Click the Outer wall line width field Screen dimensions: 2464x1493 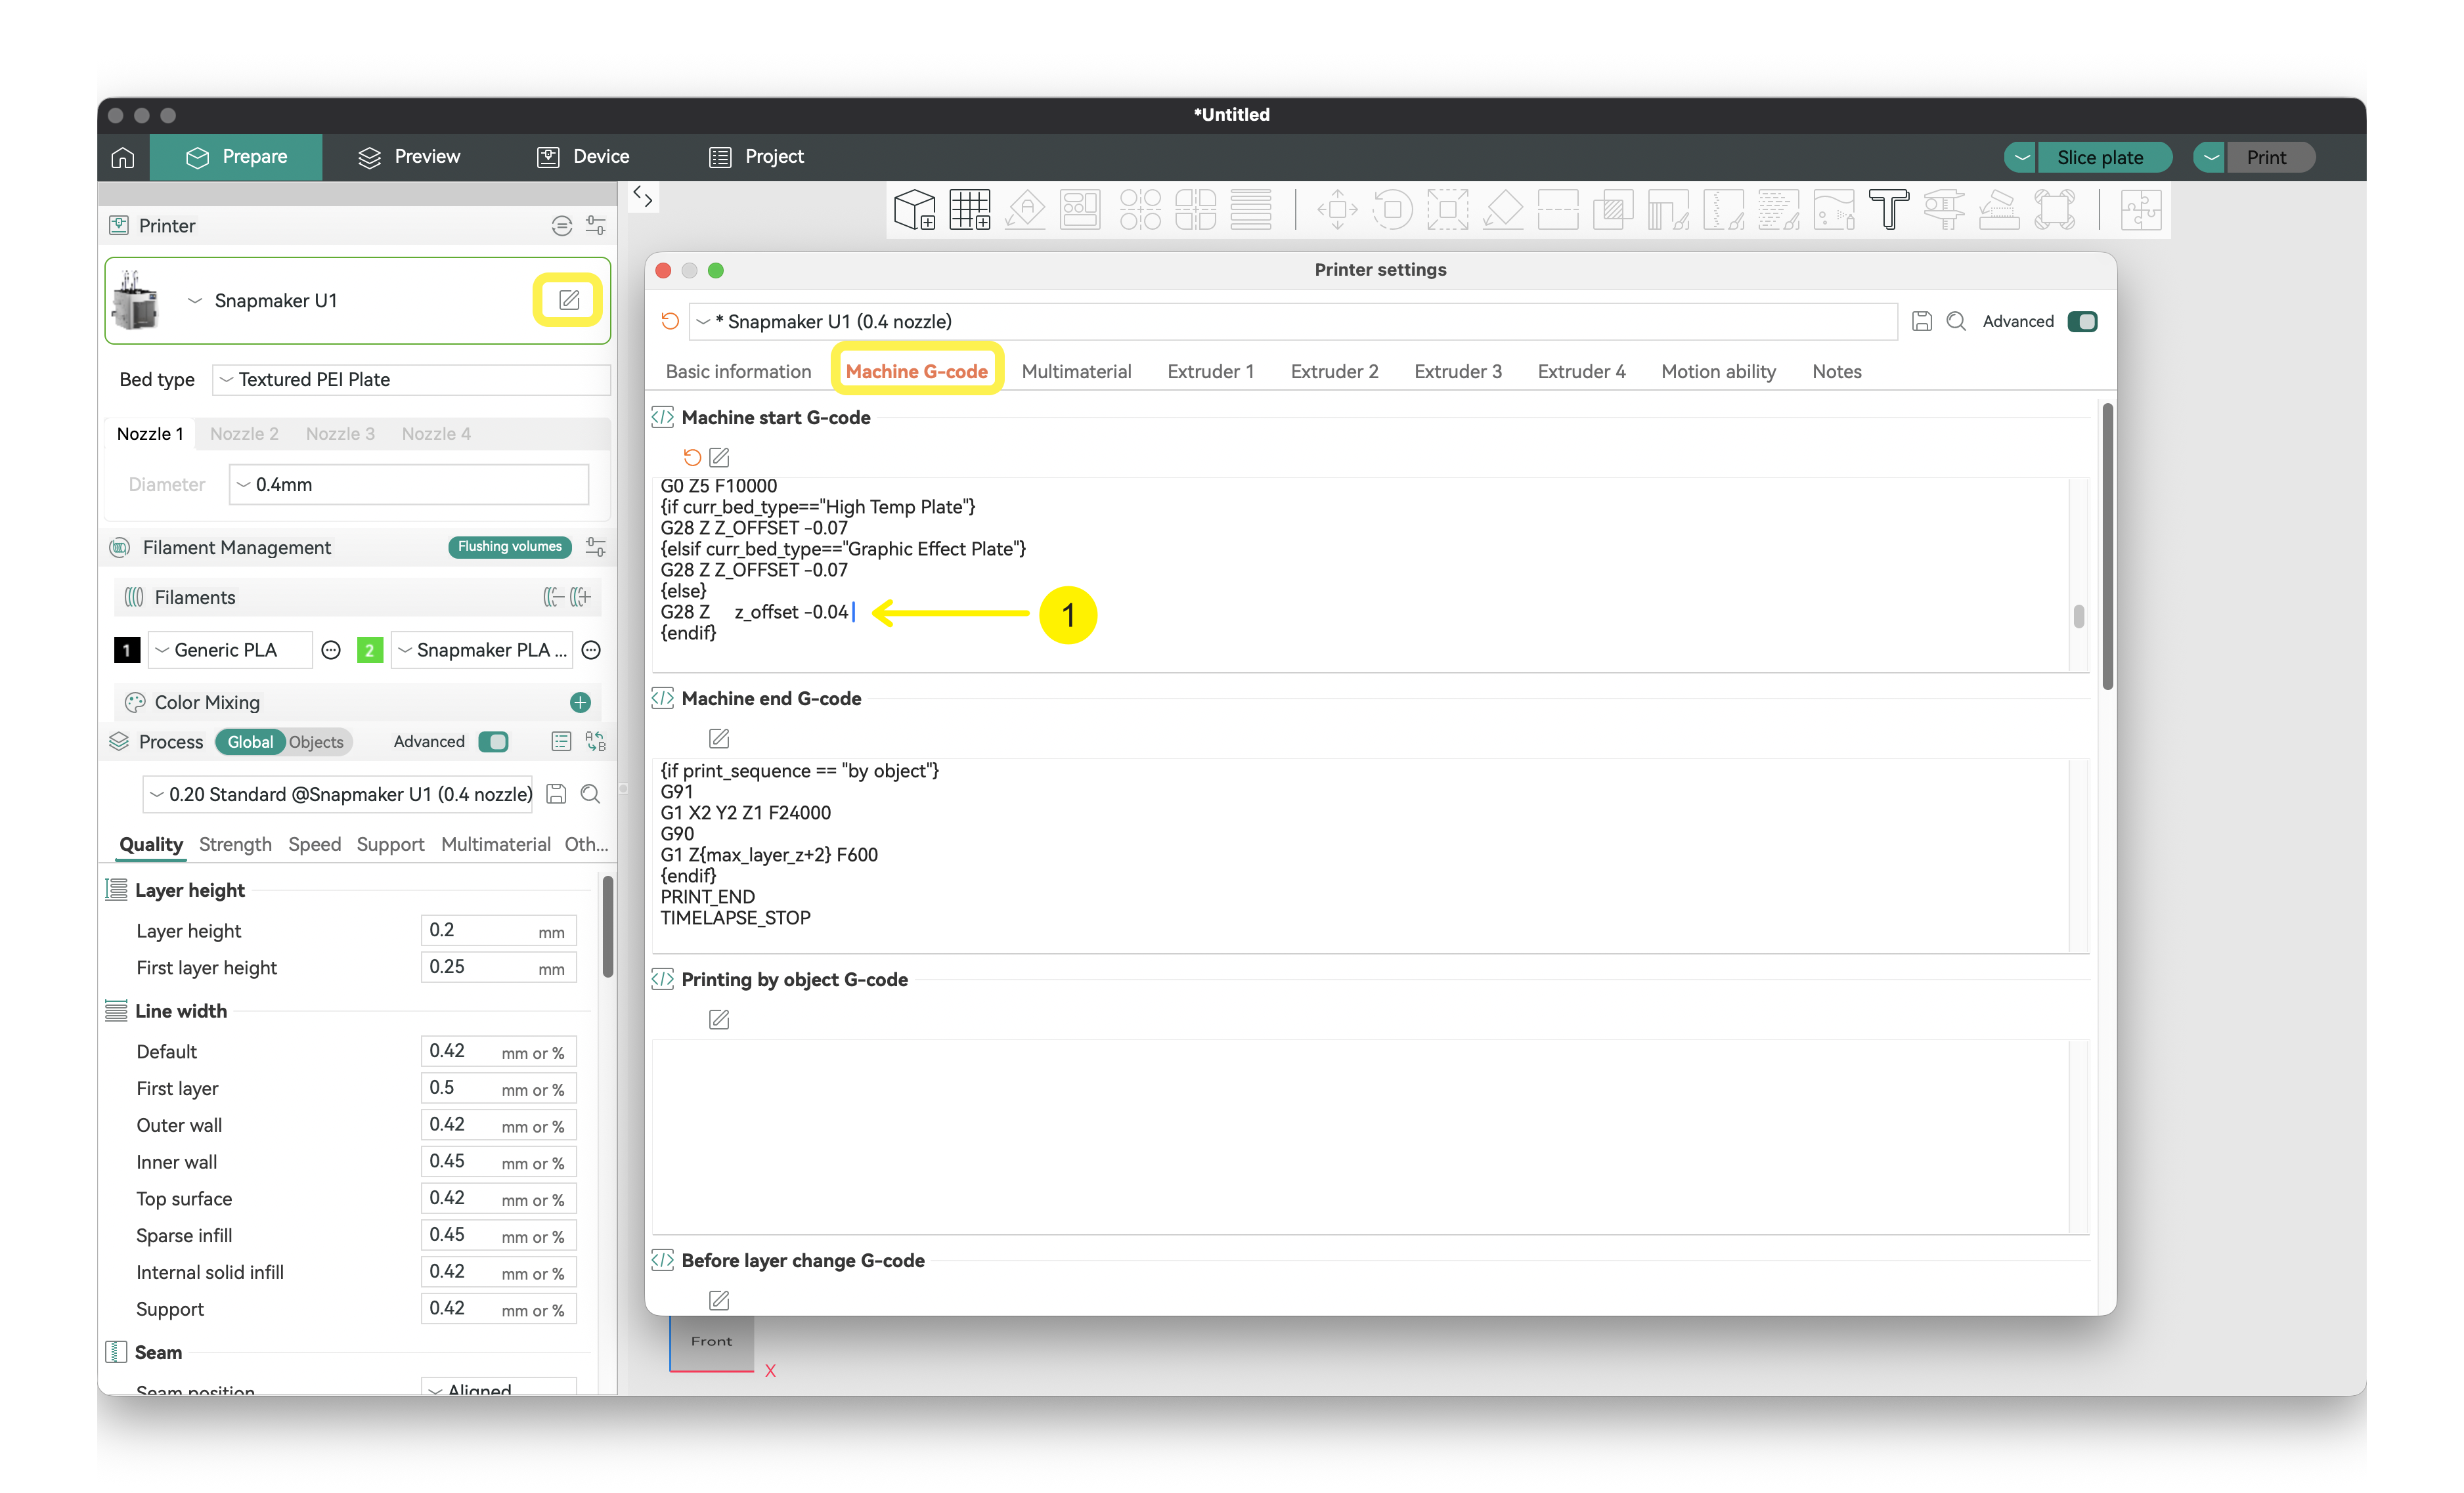498,1125
